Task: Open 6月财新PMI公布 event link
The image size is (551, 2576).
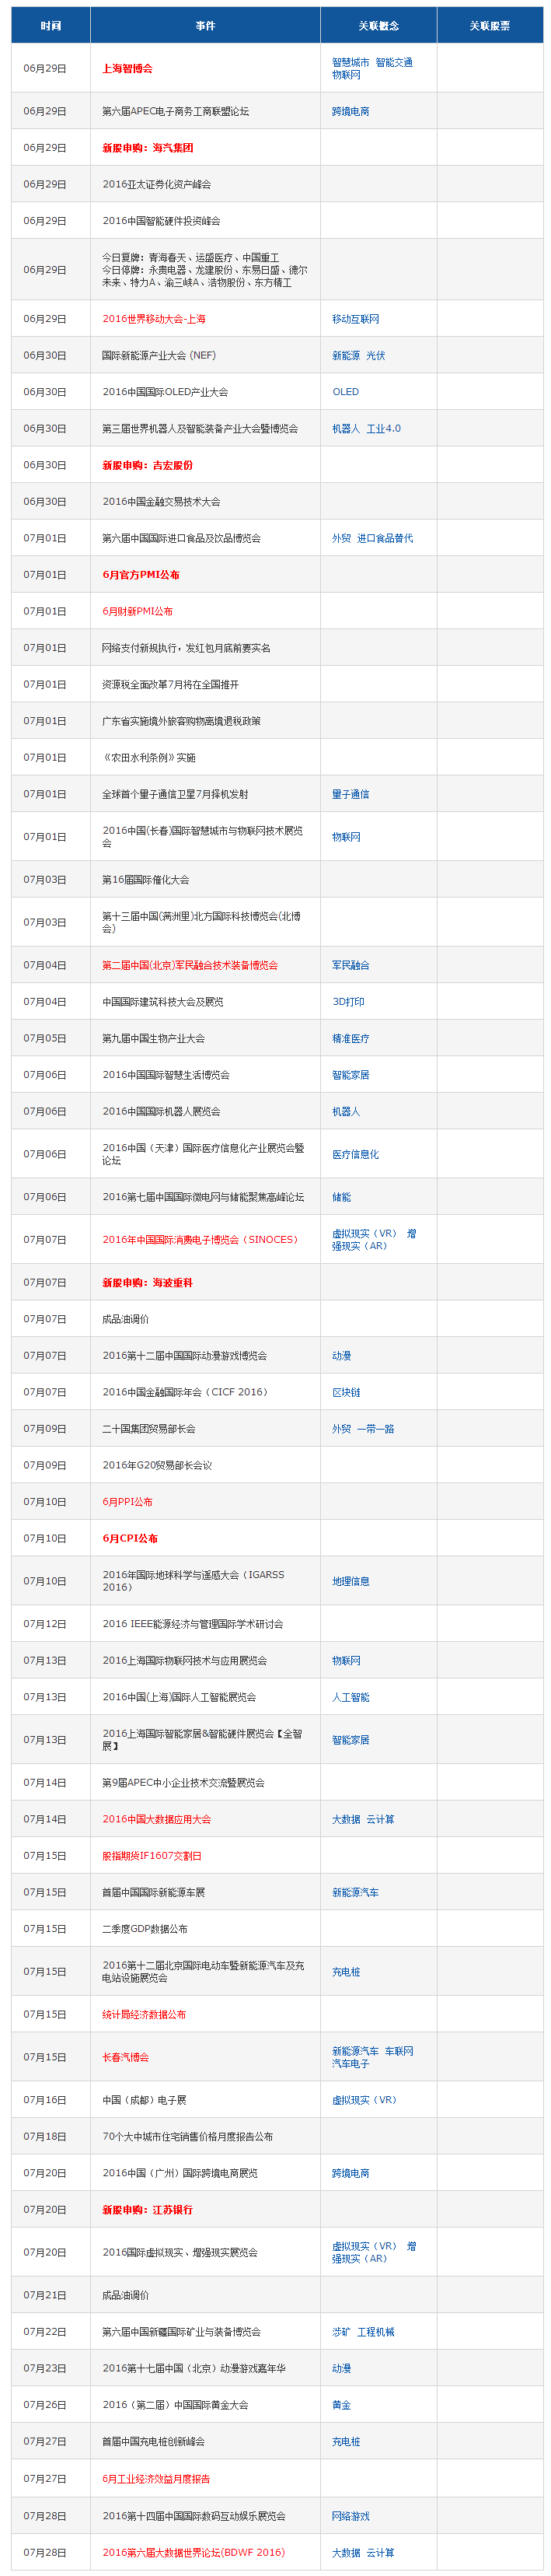Action: pos(137,611)
